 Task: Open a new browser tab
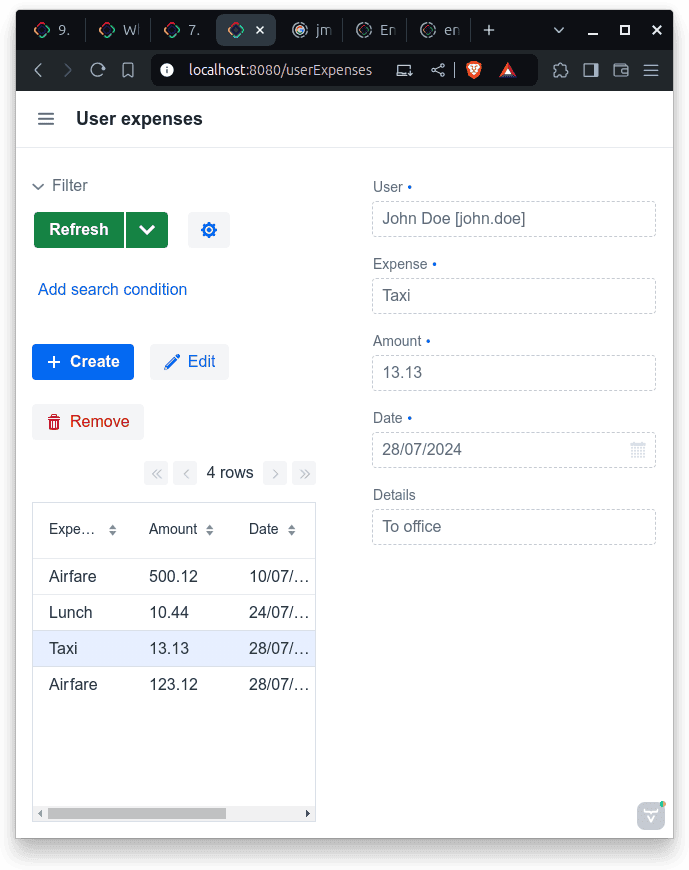(x=489, y=30)
